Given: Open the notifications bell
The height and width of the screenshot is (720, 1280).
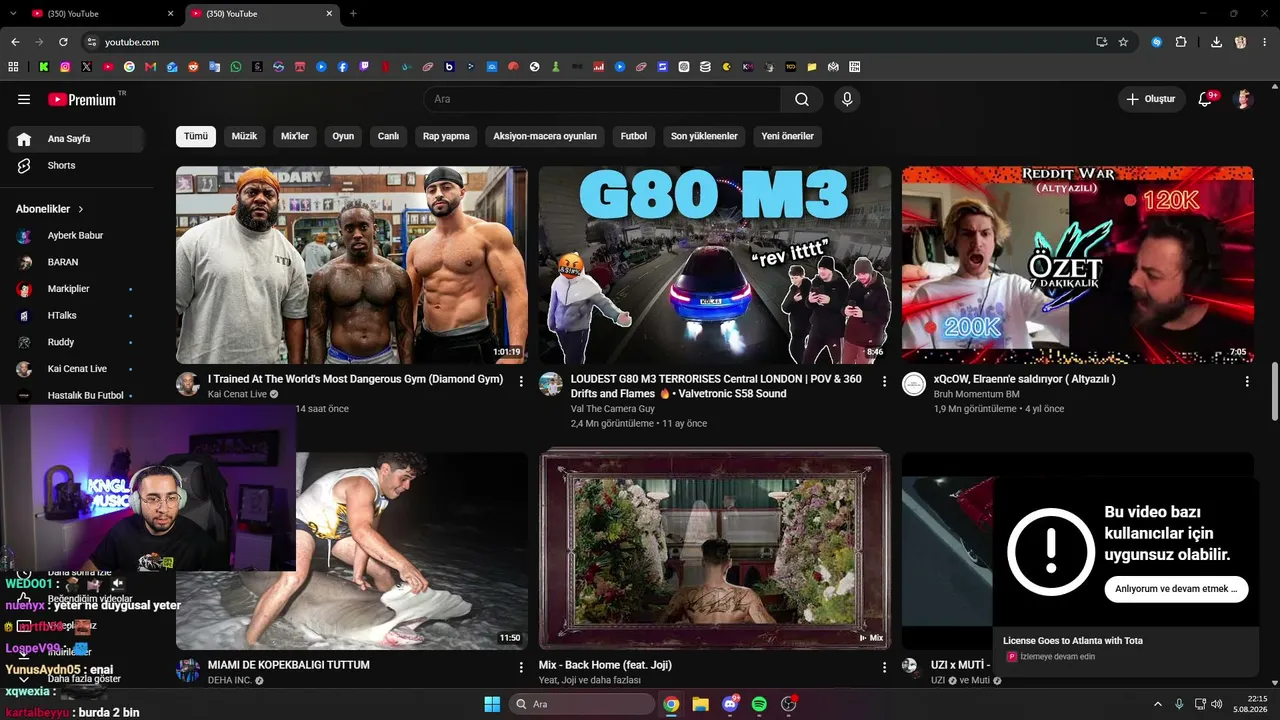Looking at the screenshot, I should click(1205, 99).
